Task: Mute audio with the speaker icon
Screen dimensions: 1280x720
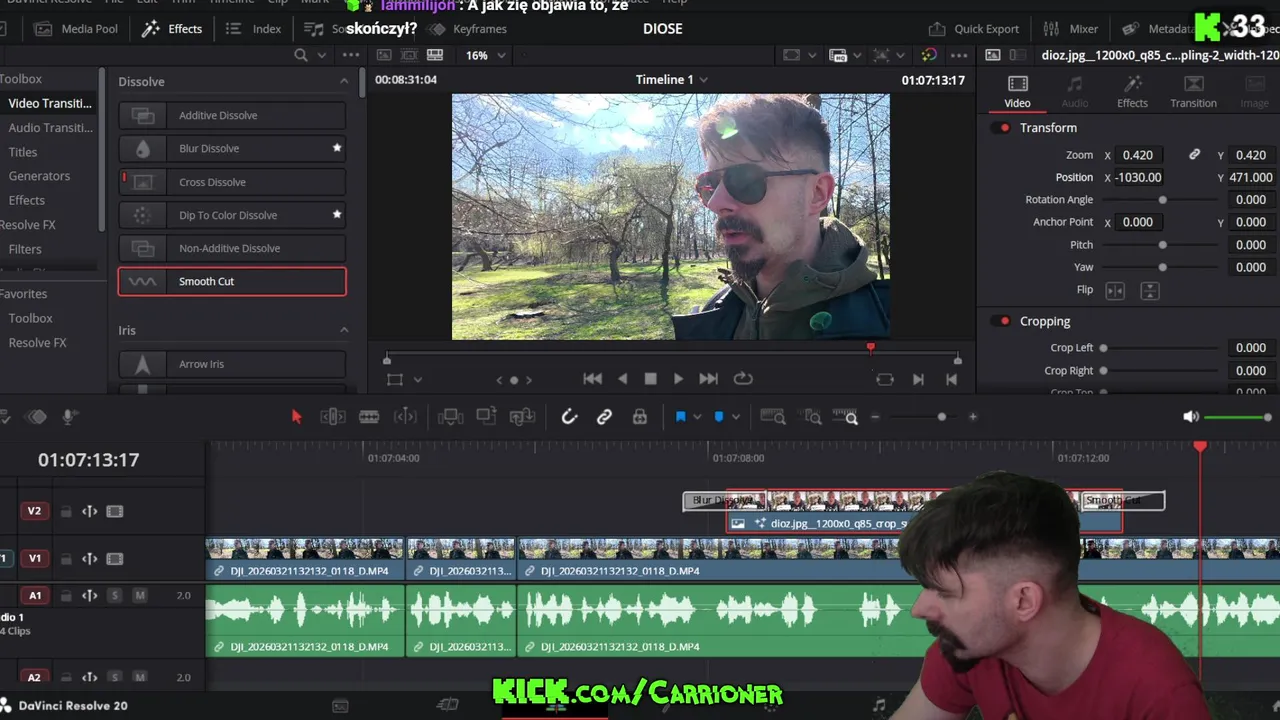Action: coord(1190,417)
